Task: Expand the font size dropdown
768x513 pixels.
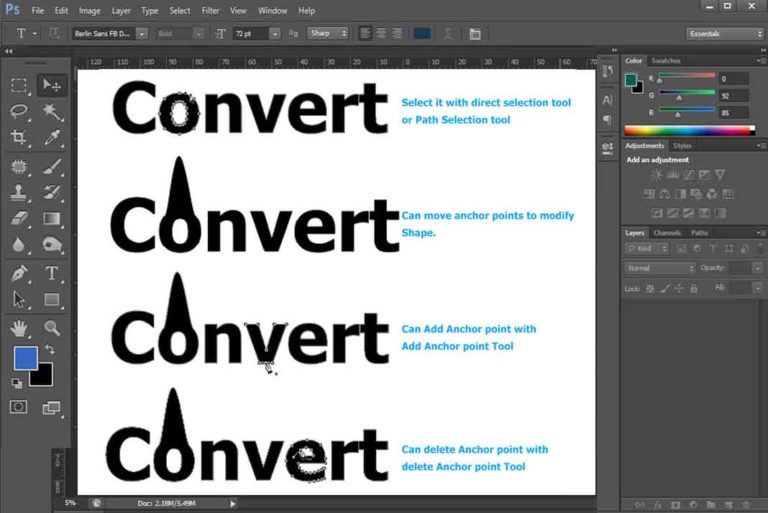Action: (x=274, y=33)
